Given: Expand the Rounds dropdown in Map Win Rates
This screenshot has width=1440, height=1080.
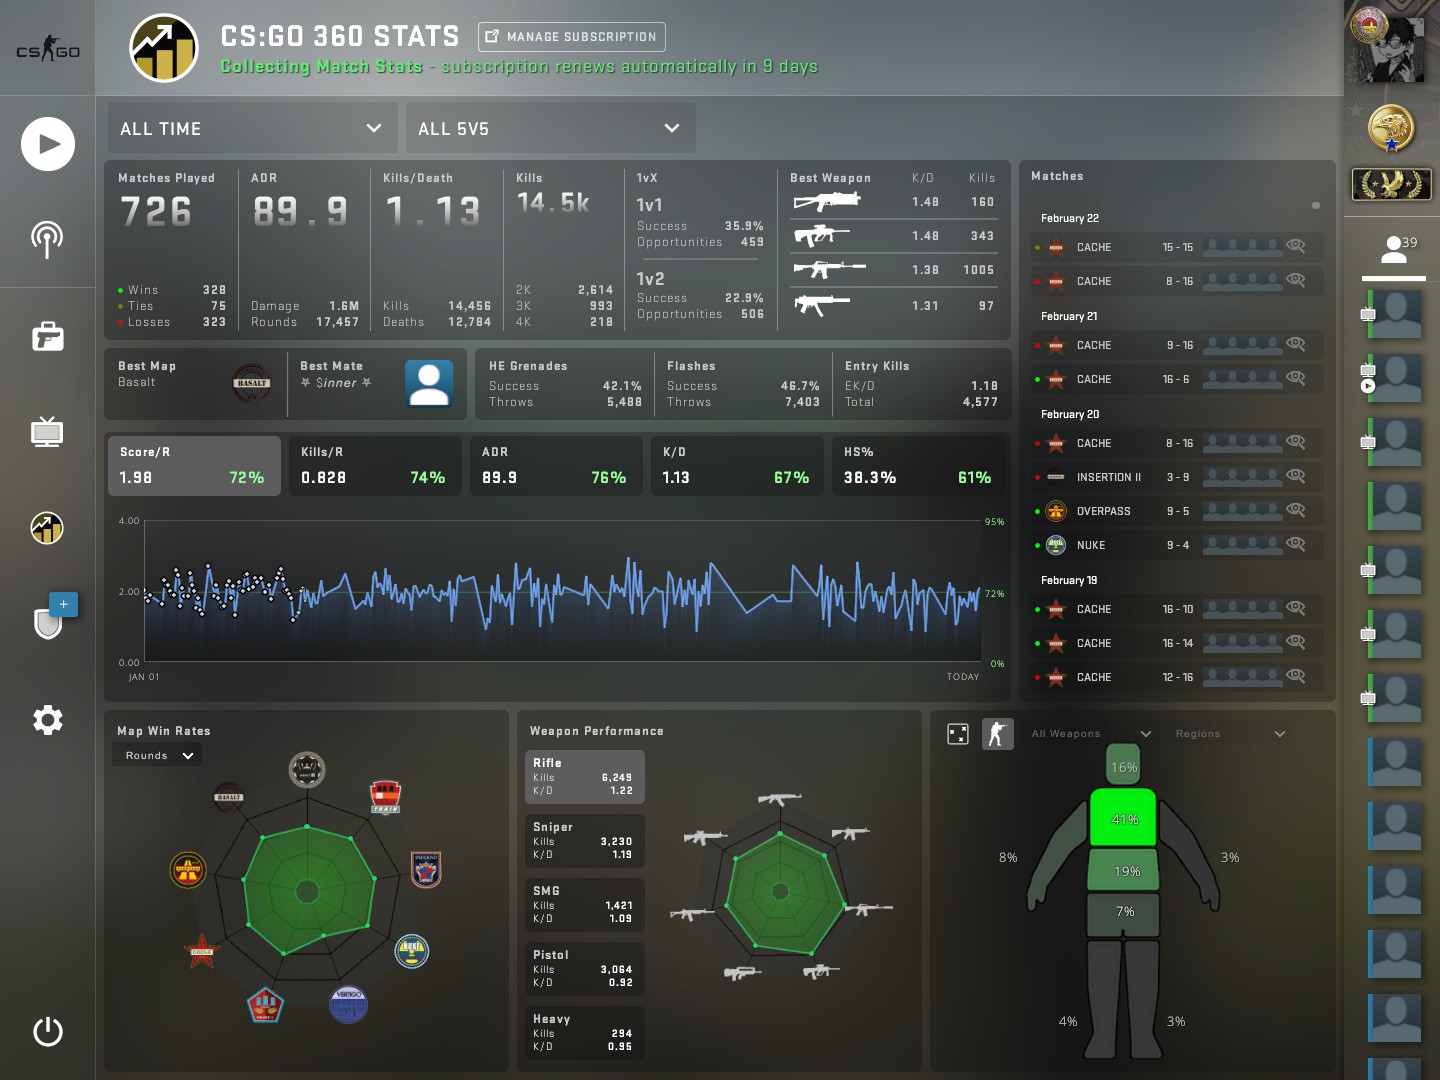Looking at the screenshot, I should (x=157, y=756).
